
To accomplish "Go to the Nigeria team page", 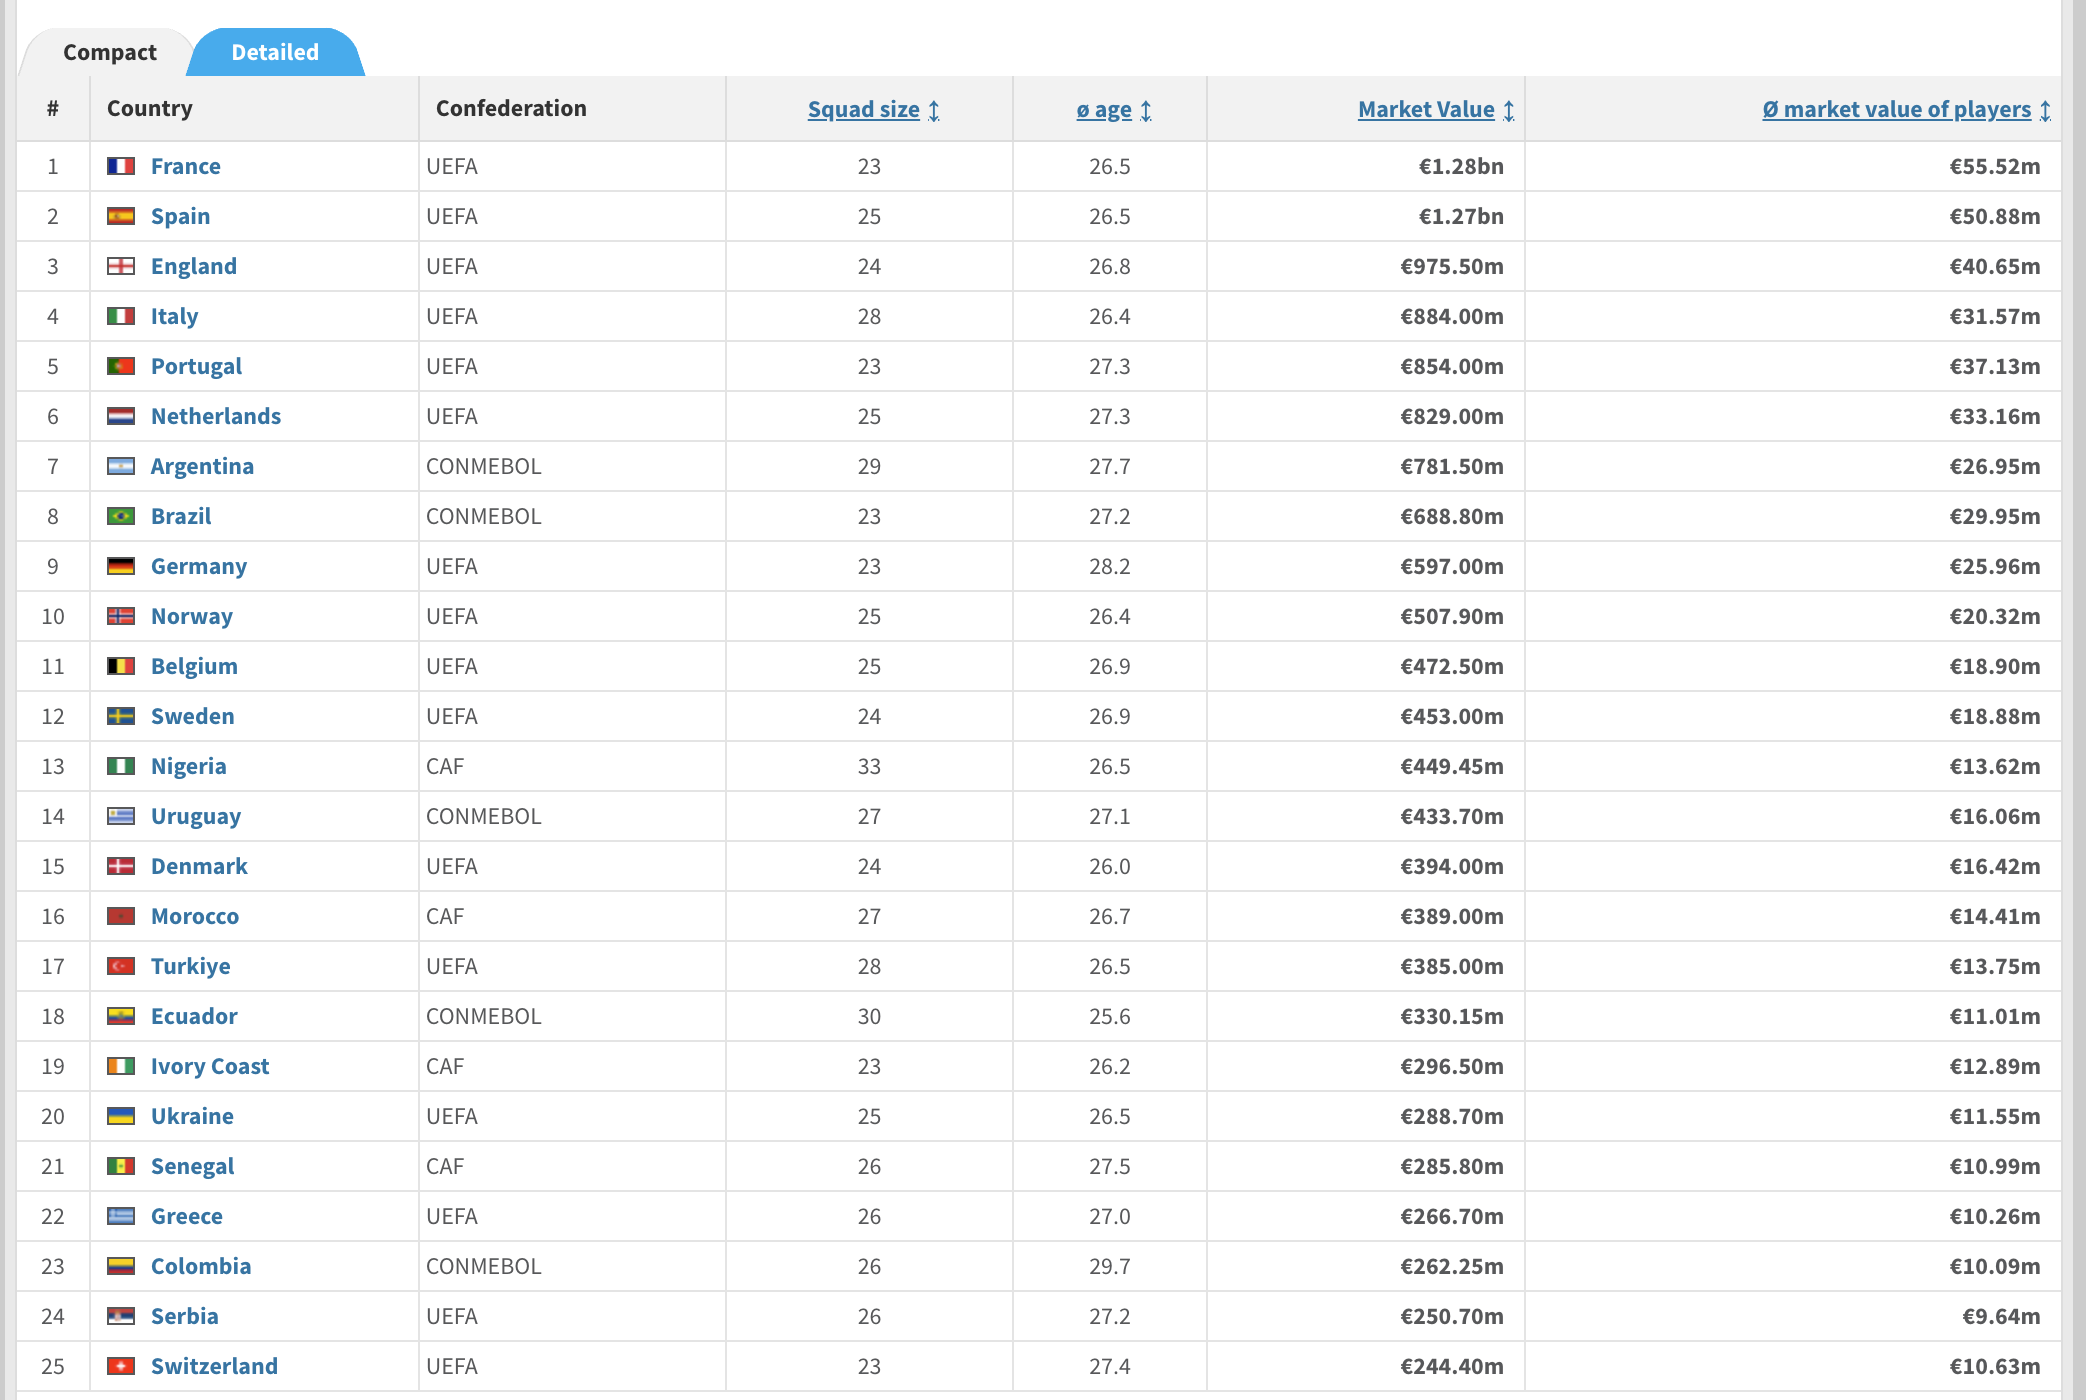I will [x=189, y=766].
